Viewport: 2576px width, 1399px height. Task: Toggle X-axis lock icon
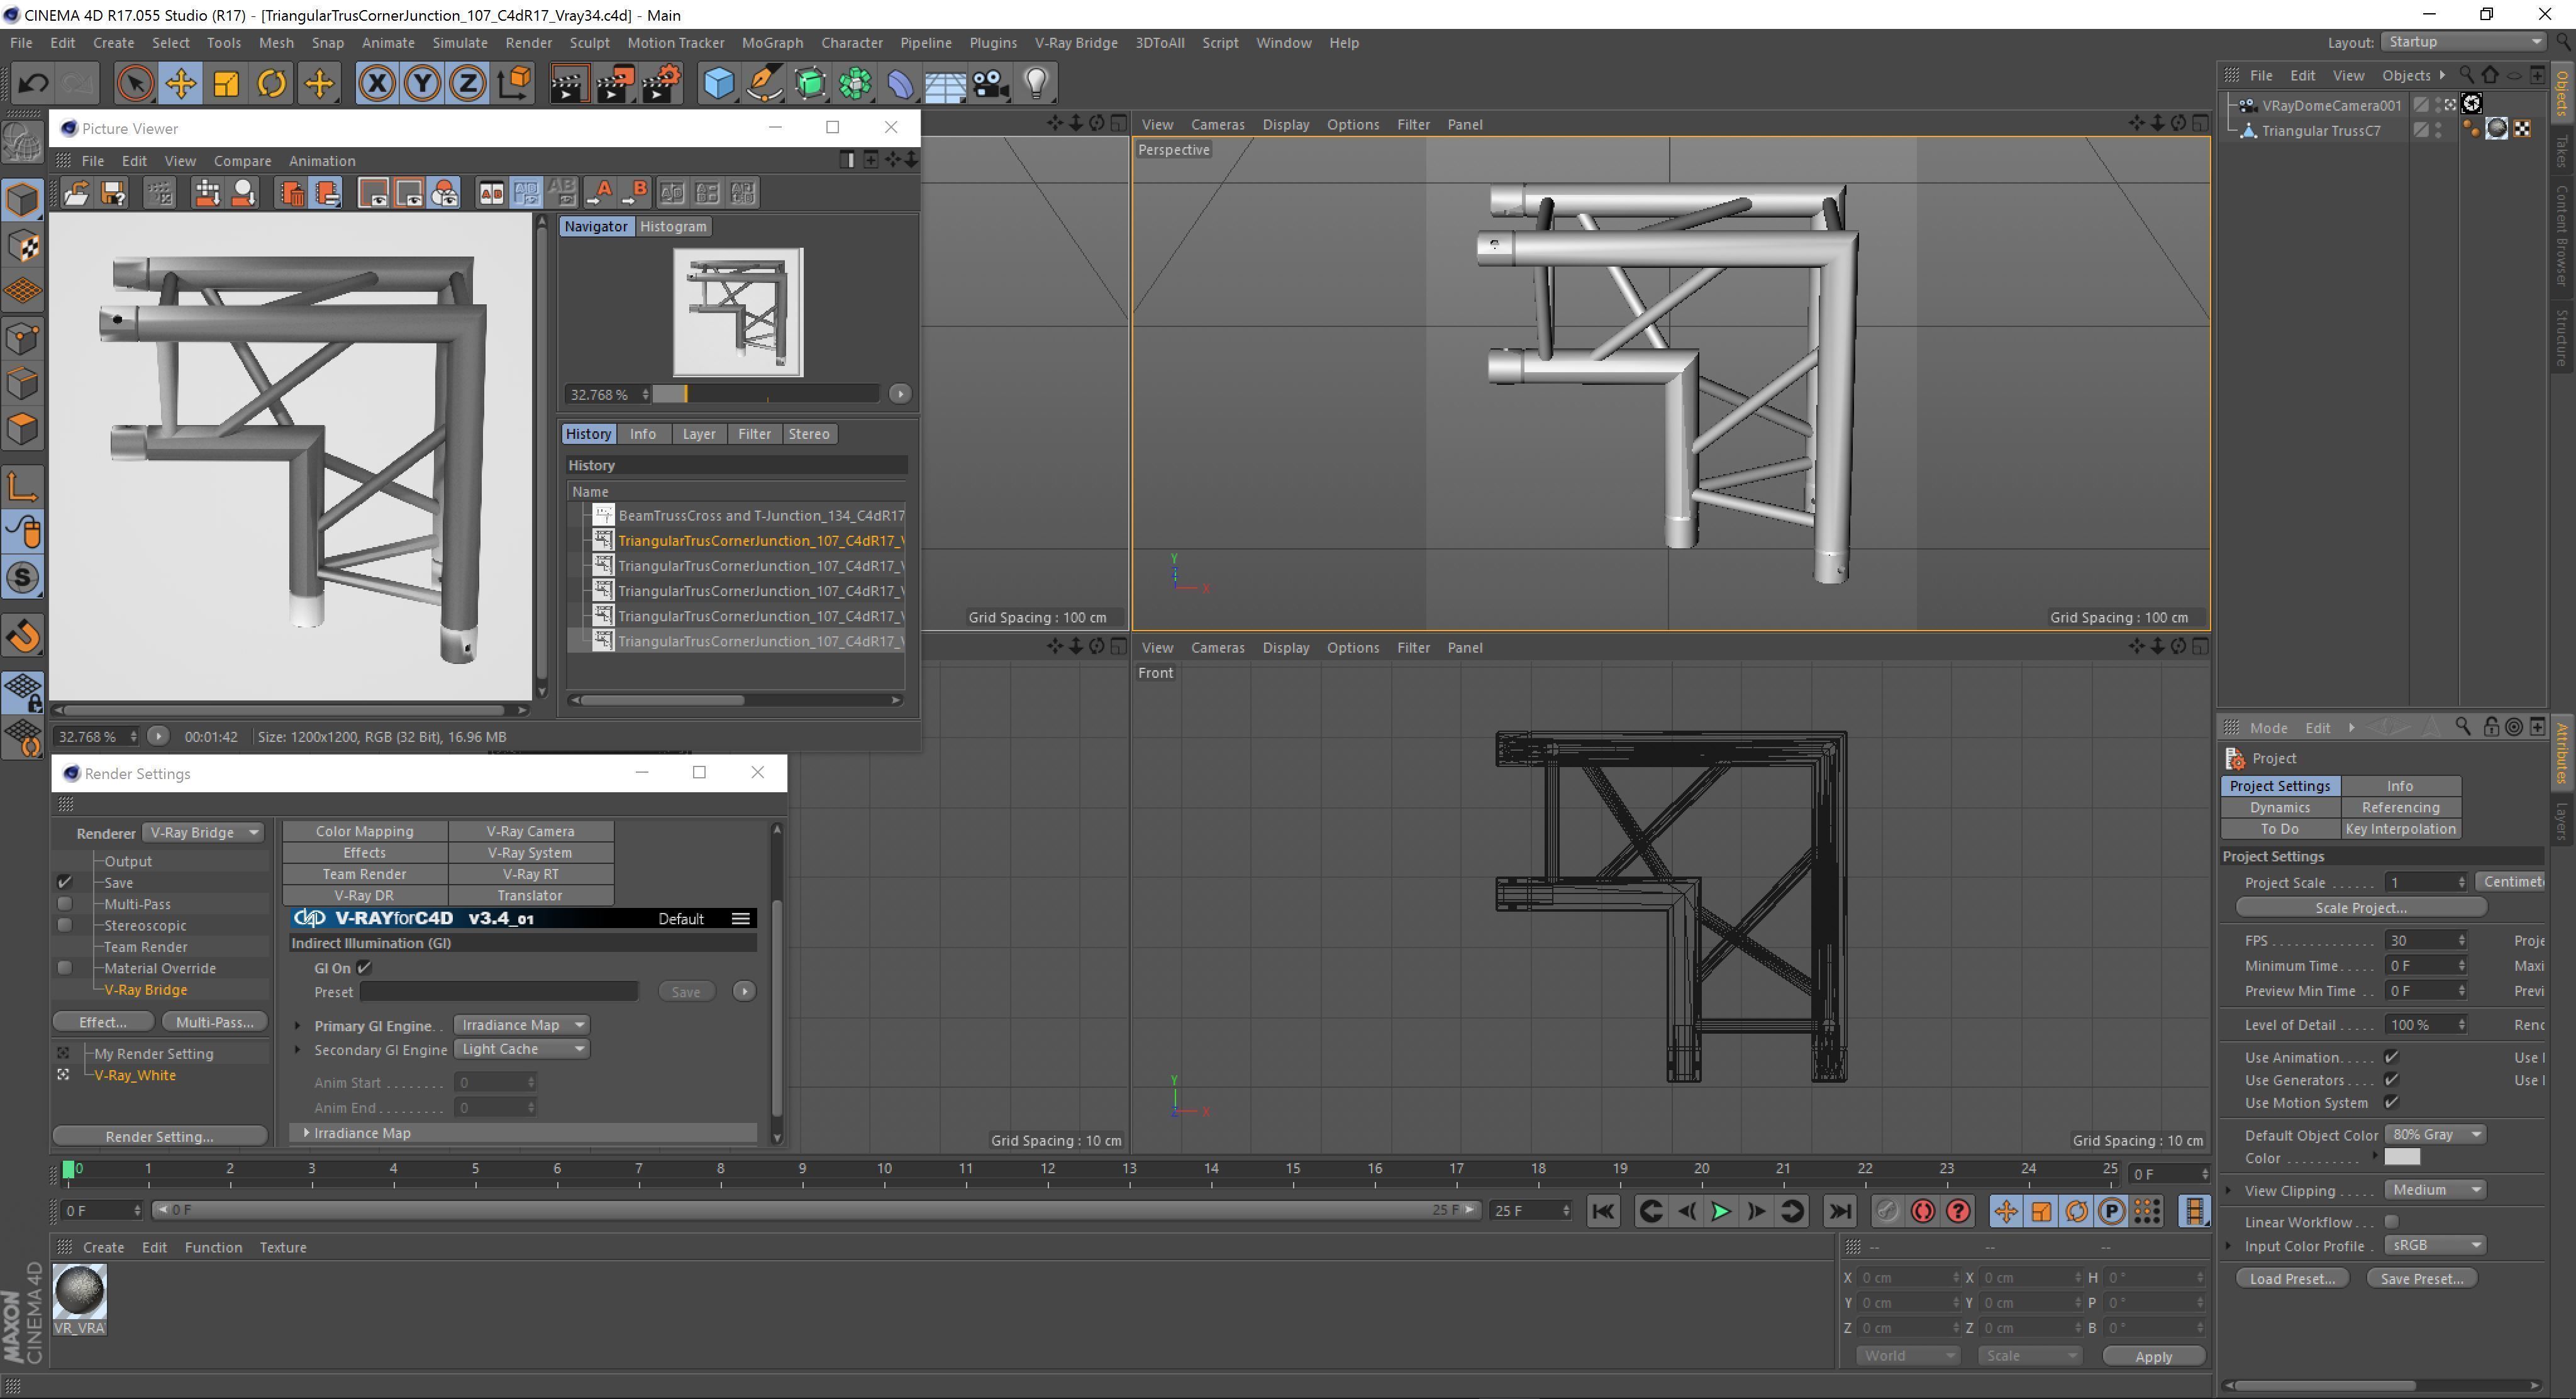pos(377,83)
